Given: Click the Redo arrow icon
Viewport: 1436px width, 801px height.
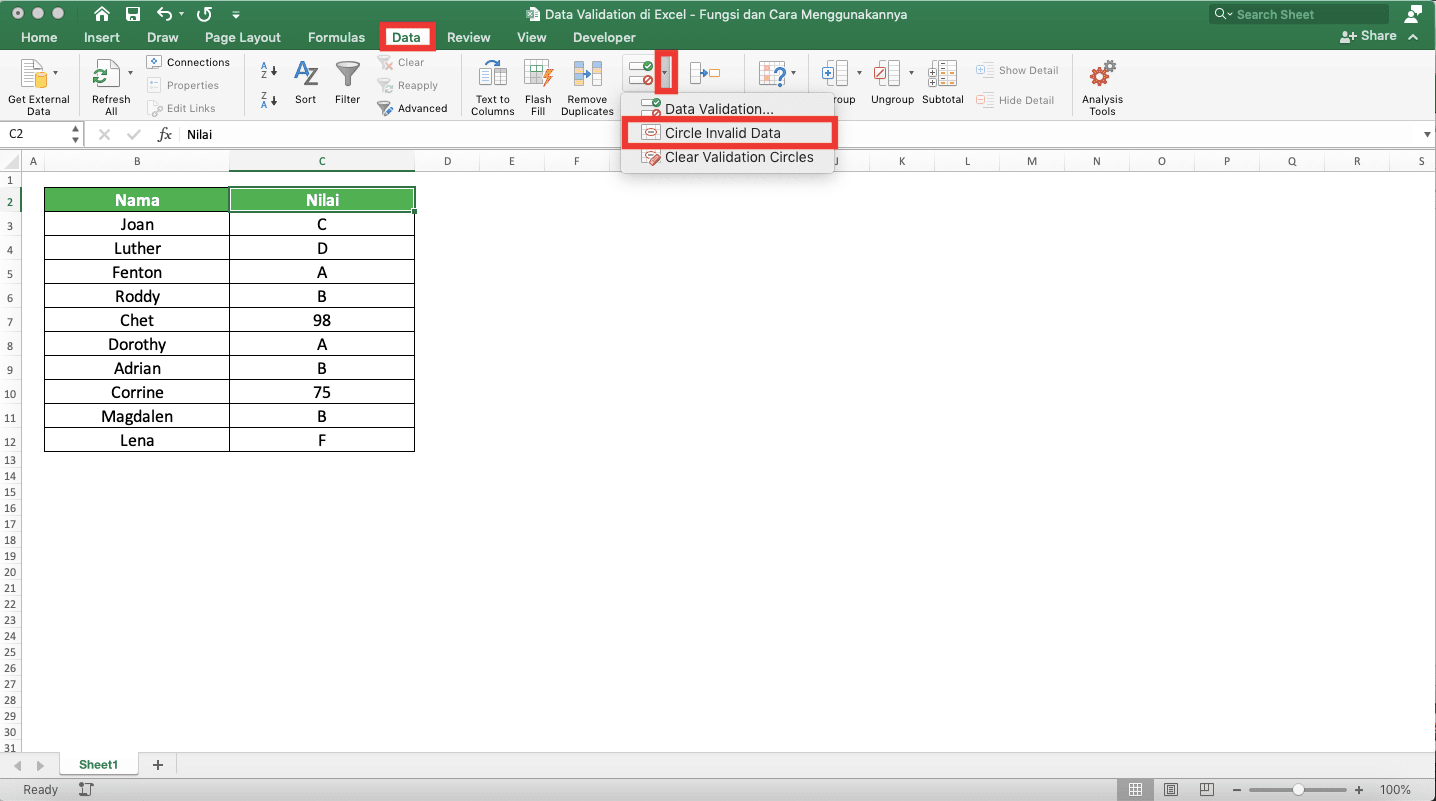Looking at the screenshot, I should 204,14.
